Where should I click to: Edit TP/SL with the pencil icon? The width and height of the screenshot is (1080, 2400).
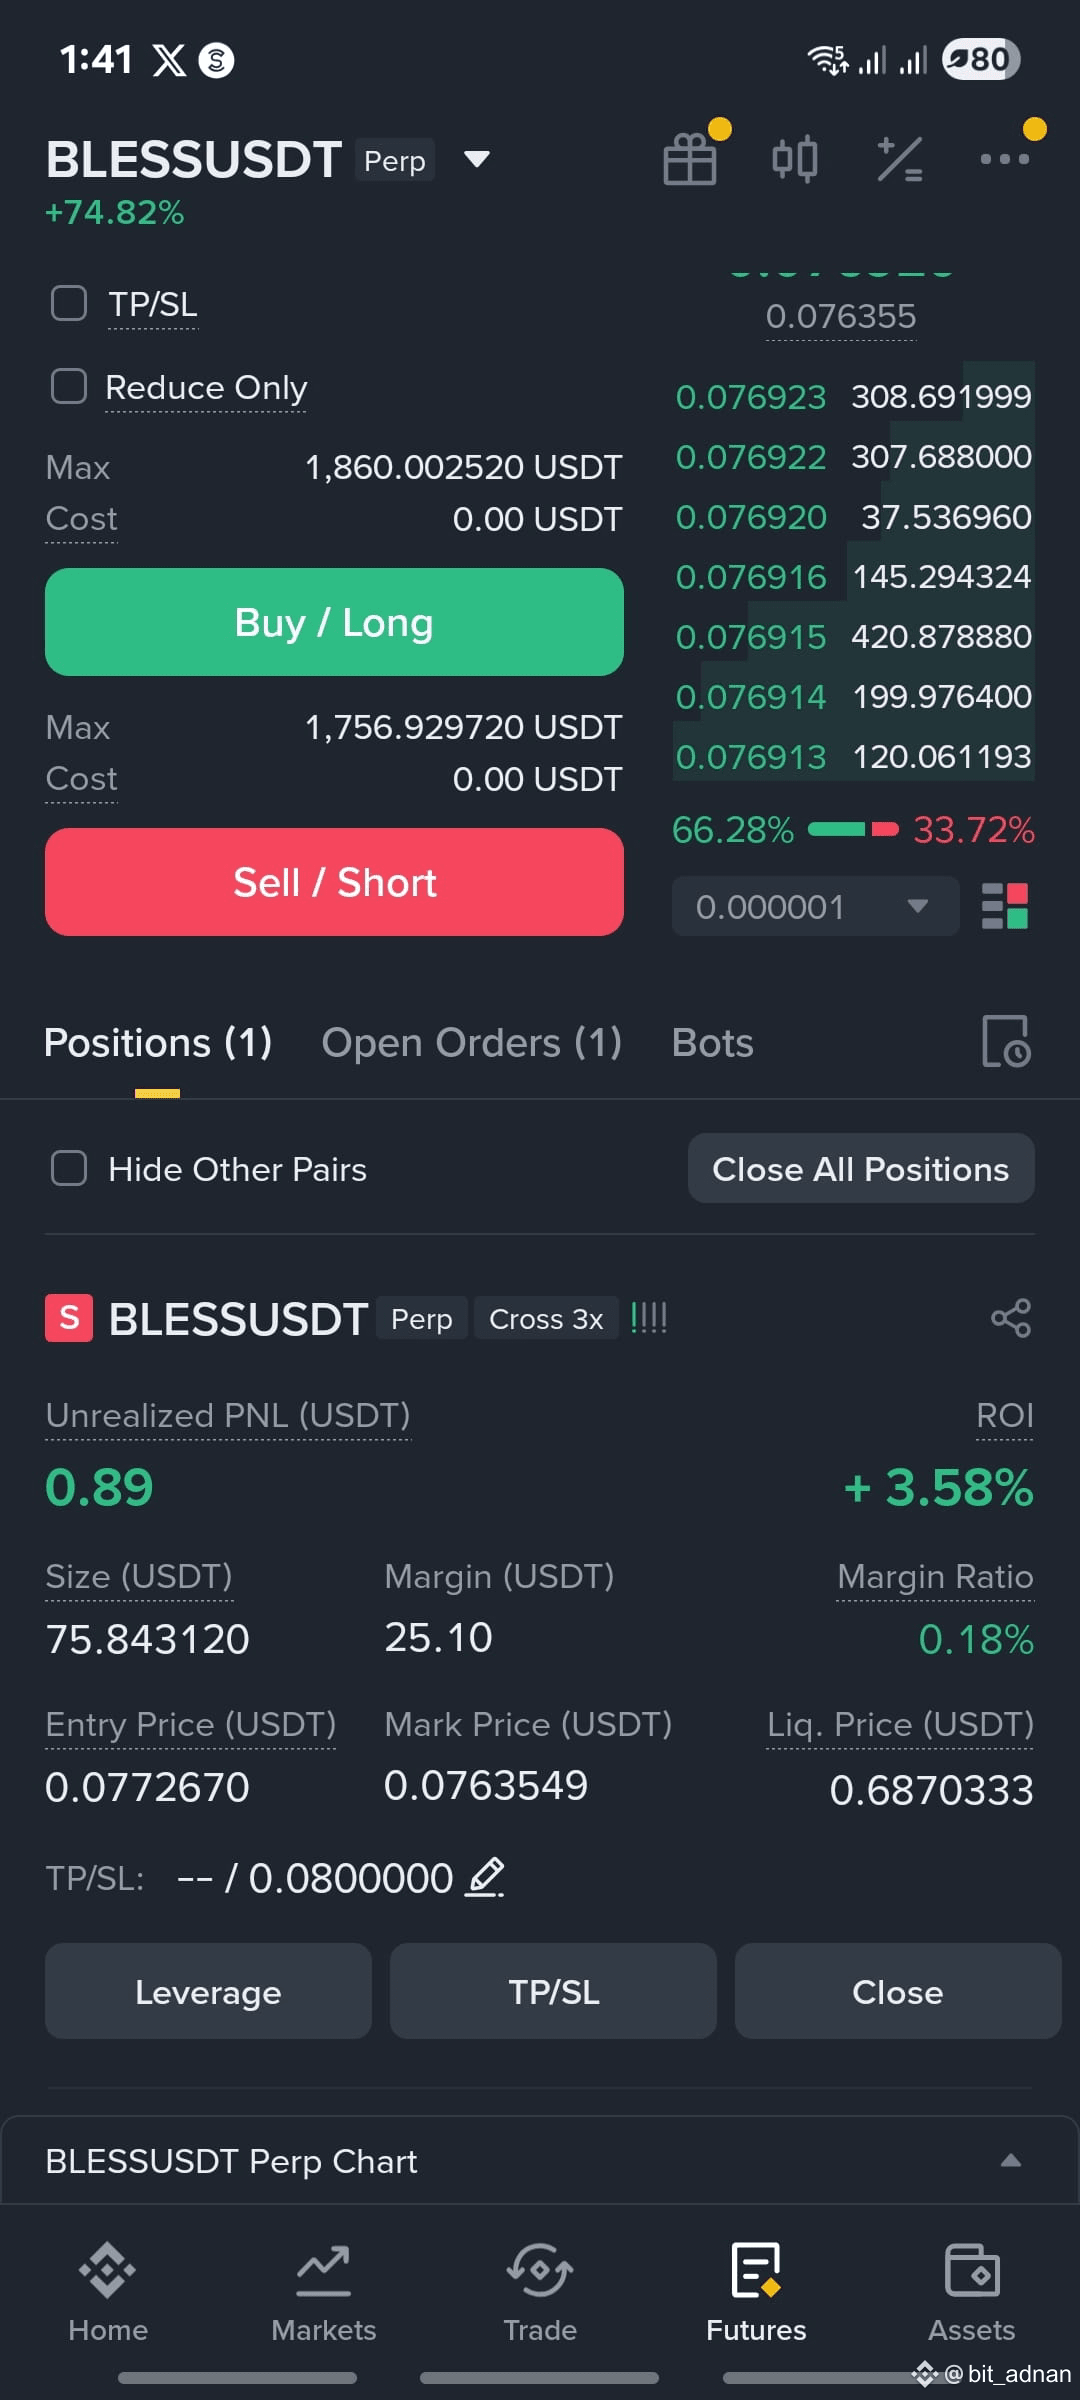[x=486, y=1877]
